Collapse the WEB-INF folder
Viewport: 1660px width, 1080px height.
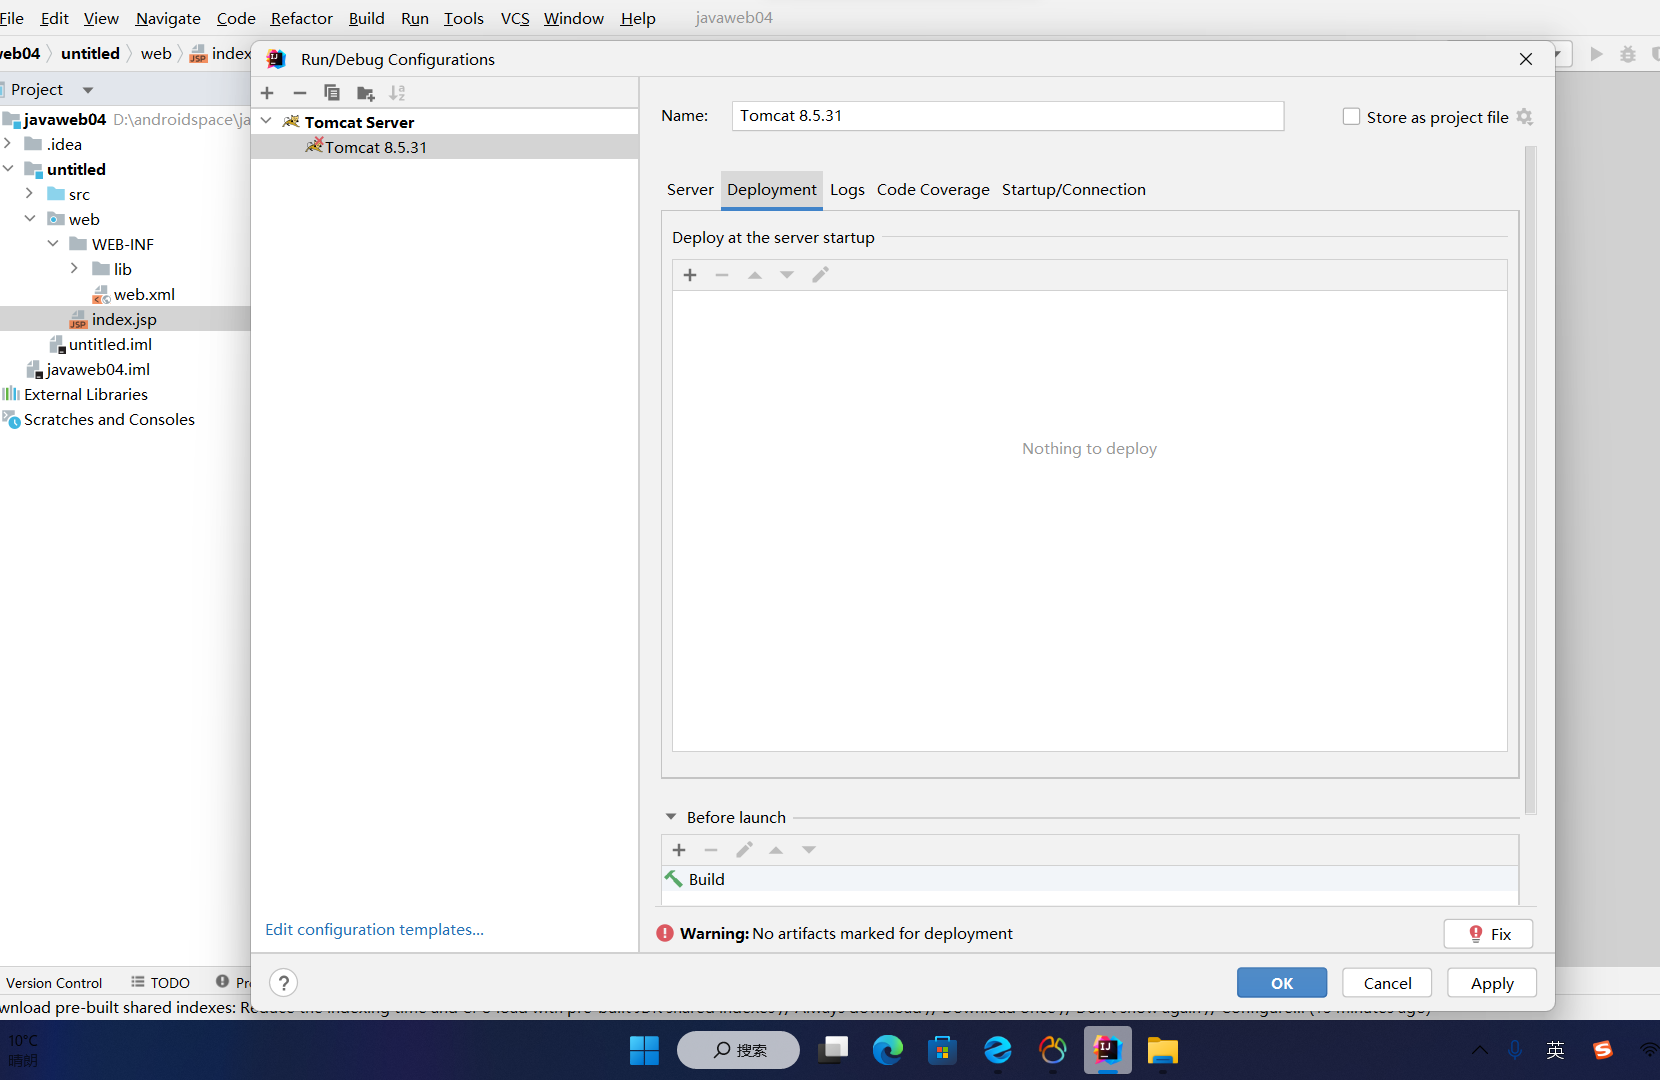point(53,244)
